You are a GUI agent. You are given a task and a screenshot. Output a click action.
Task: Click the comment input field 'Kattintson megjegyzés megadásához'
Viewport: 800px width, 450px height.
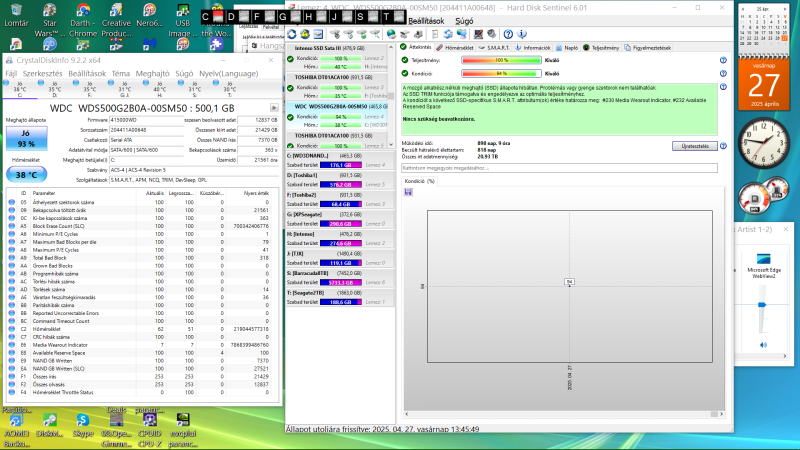pos(559,168)
